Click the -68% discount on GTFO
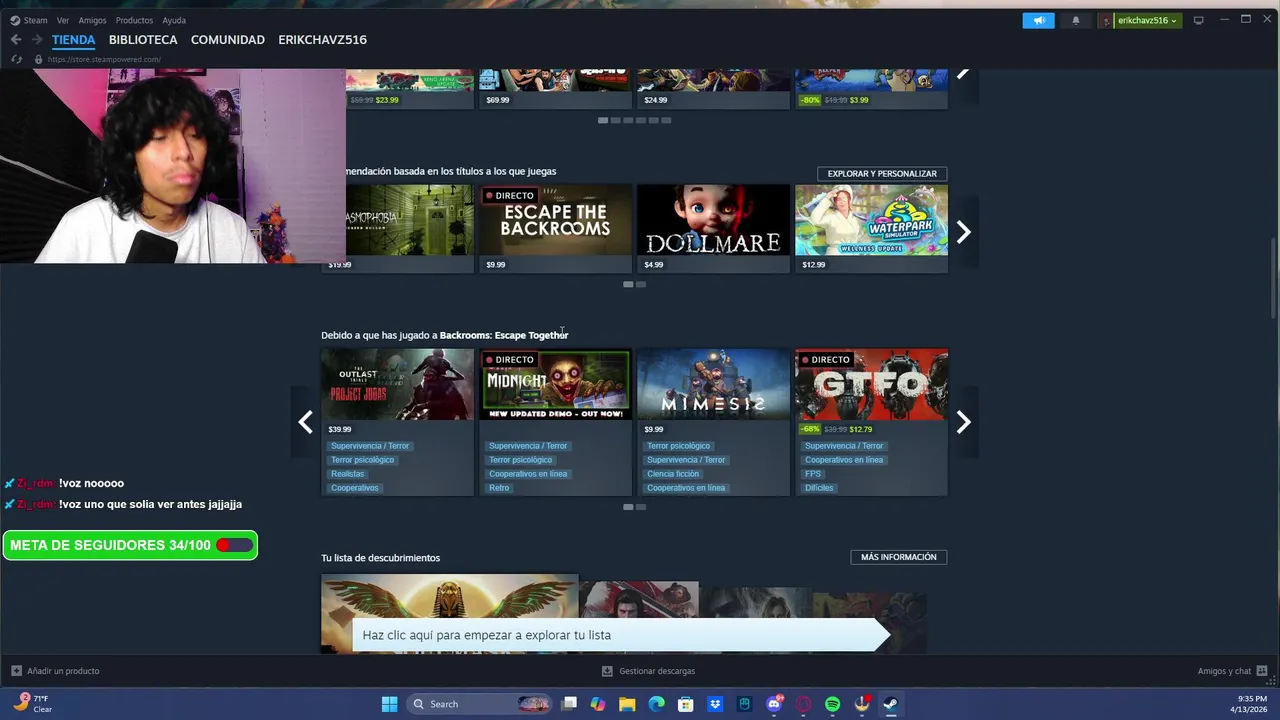Image resolution: width=1280 pixels, height=720 pixels. coord(810,429)
